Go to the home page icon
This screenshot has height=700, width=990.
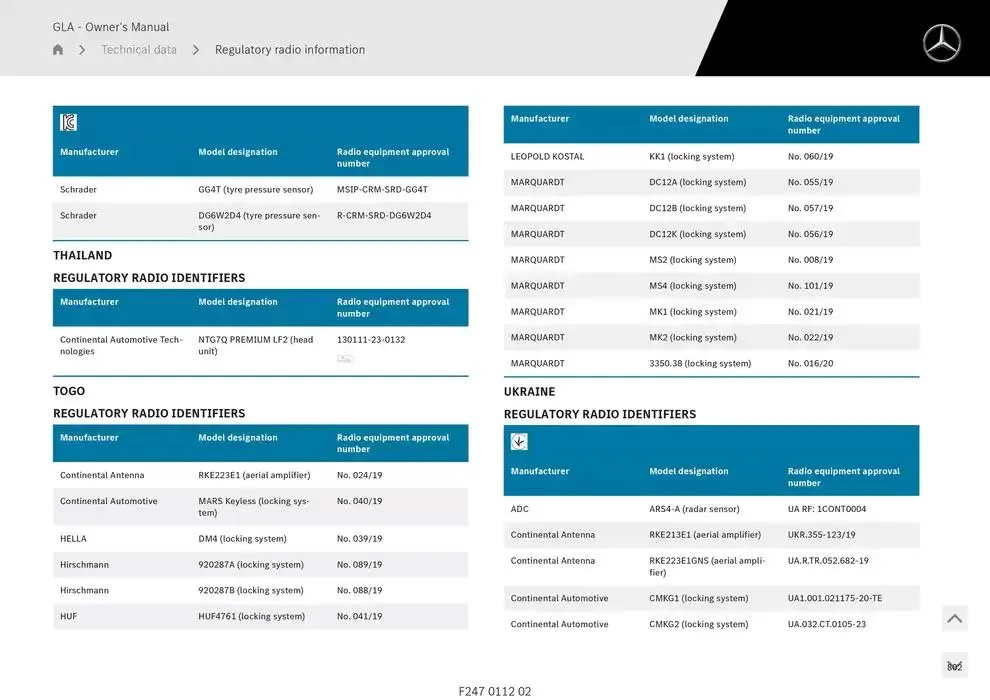point(58,50)
